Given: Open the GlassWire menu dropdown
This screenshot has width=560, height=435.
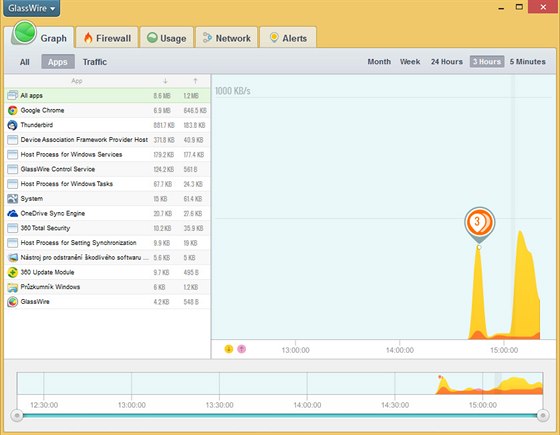Looking at the screenshot, I should point(31,8).
